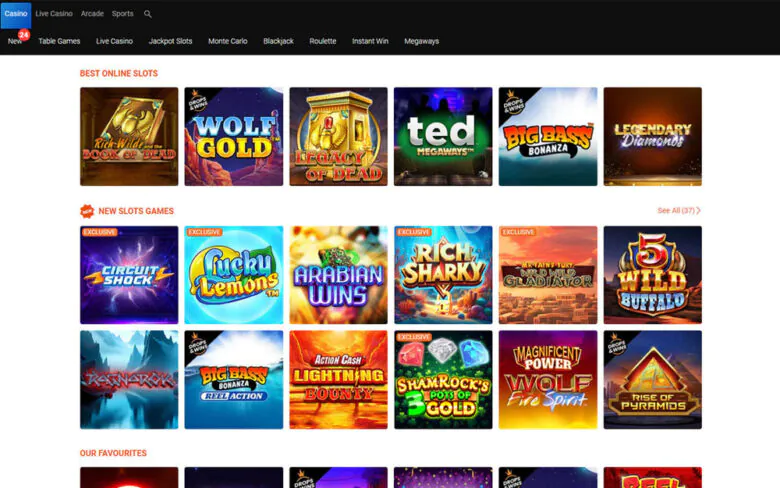The image size is (780, 488).
Task: Open the Lucky Lemons game
Action: click(x=234, y=275)
